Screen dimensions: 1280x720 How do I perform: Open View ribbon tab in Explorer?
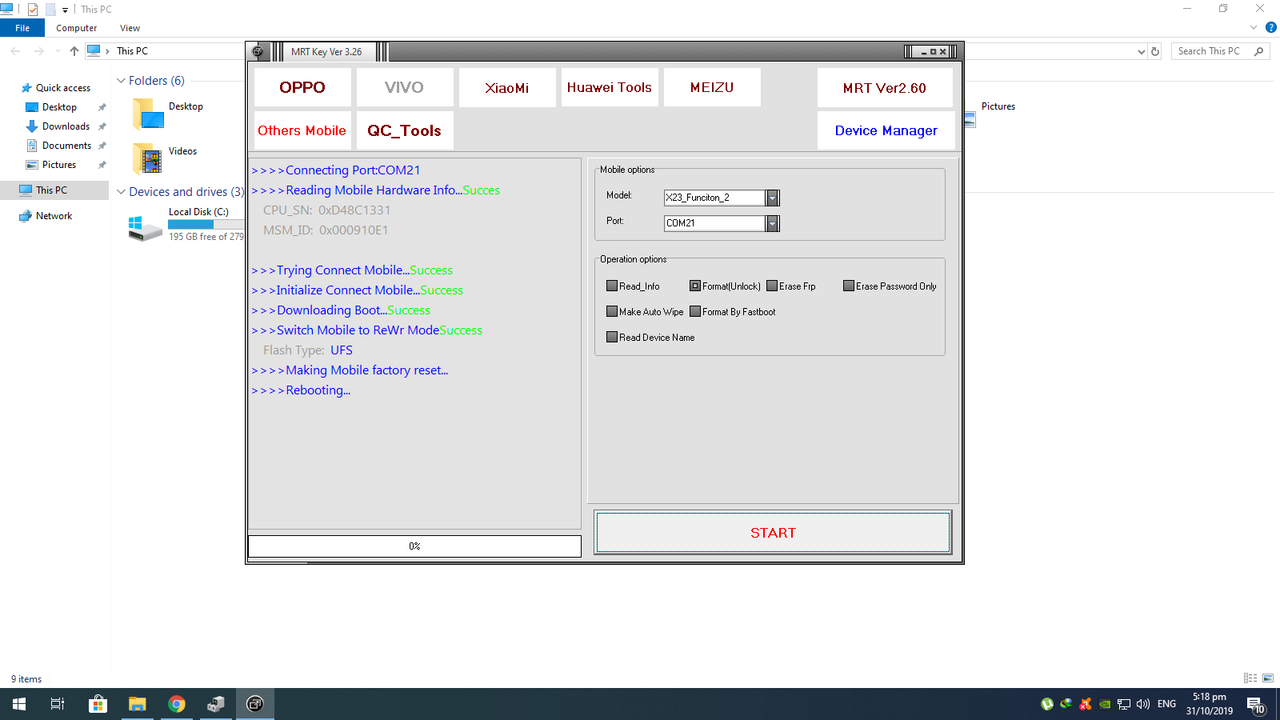[130, 28]
